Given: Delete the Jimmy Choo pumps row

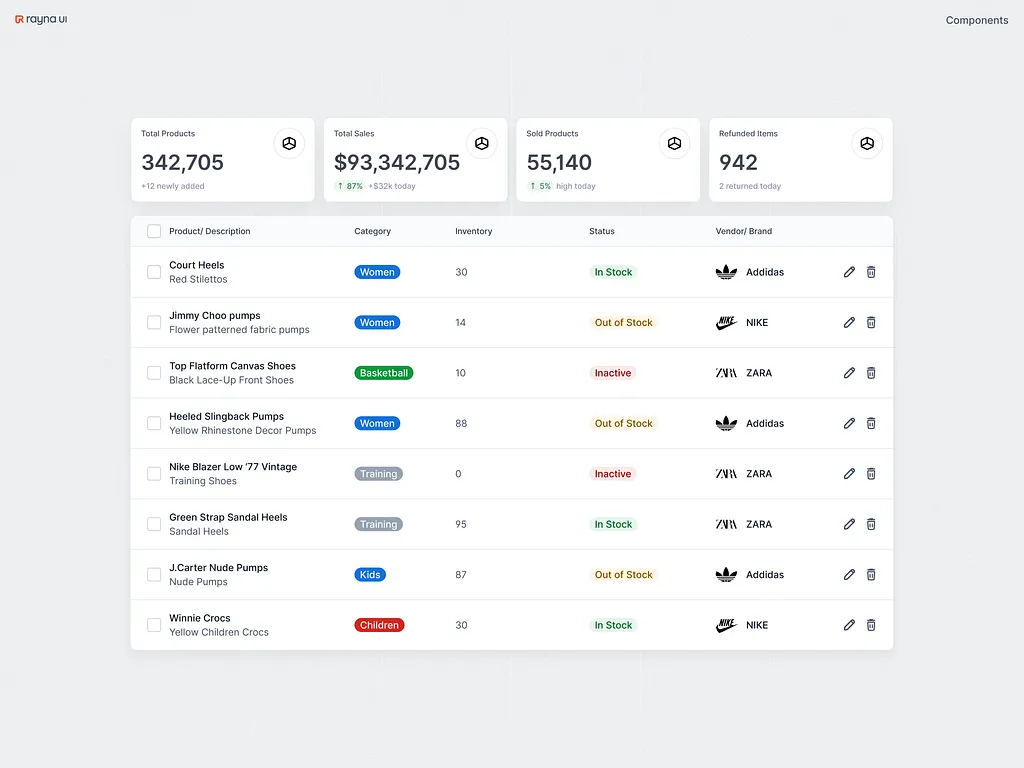Looking at the screenshot, I should [871, 322].
